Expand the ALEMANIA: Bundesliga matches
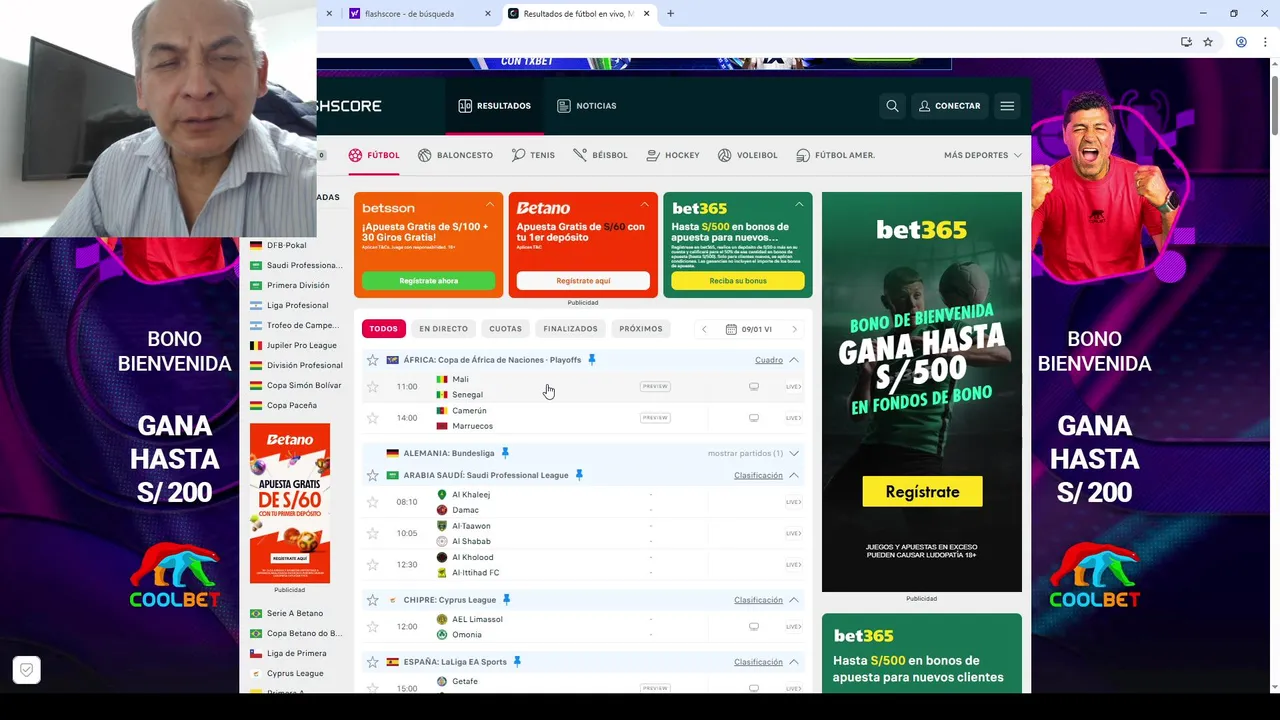The width and height of the screenshot is (1280, 720). (794, 453)
